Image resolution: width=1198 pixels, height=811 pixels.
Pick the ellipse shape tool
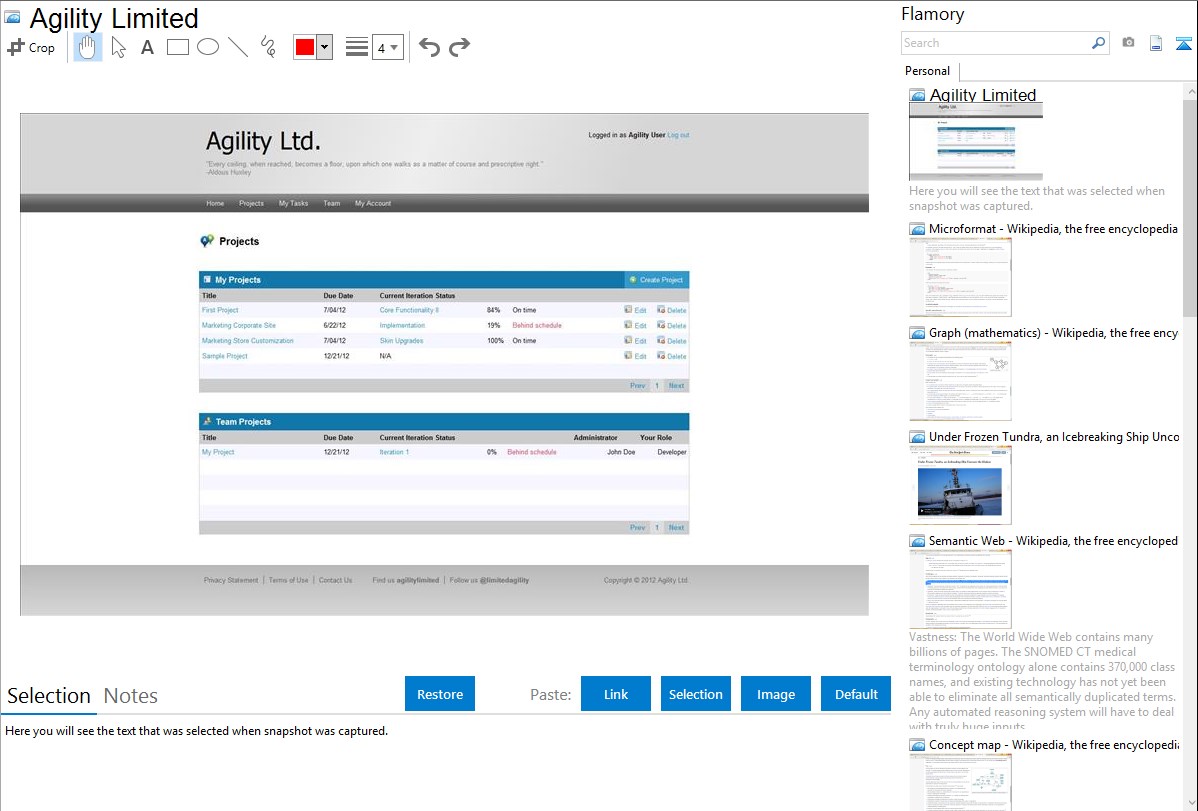(208, 47)
